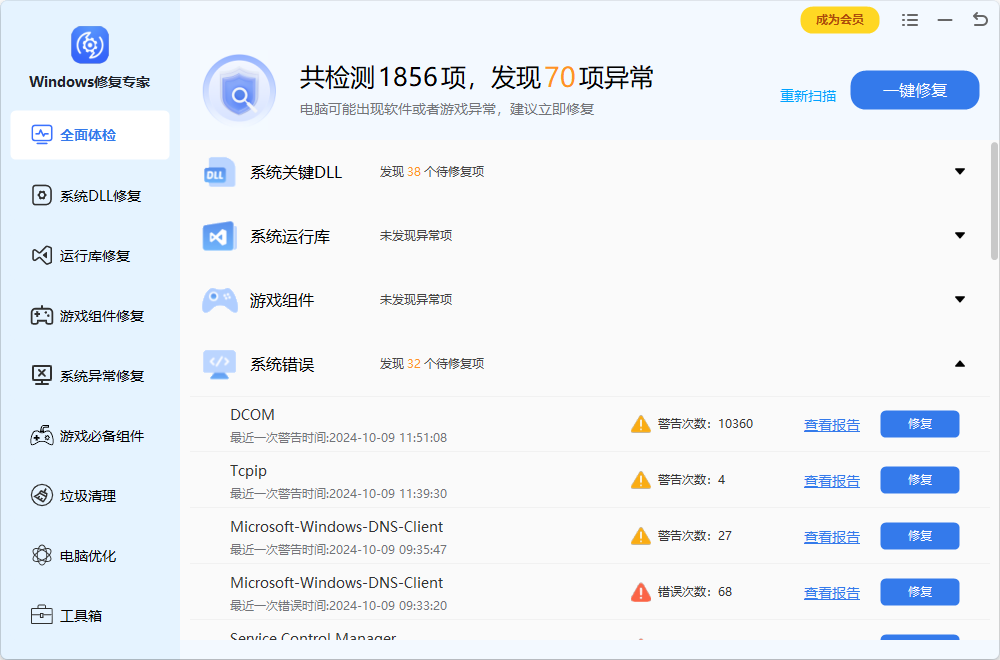
Task: Click the 游戏组件 gamepad icon
Action: (219, 300)
